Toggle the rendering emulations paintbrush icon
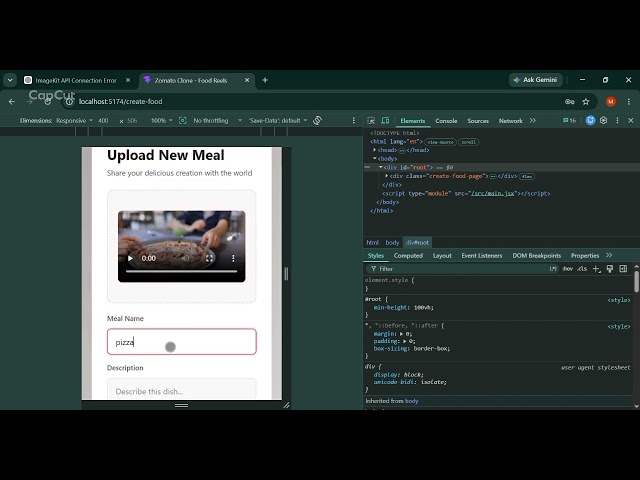Viewport: 640px width, 480px height. click(x=610, y=269)
